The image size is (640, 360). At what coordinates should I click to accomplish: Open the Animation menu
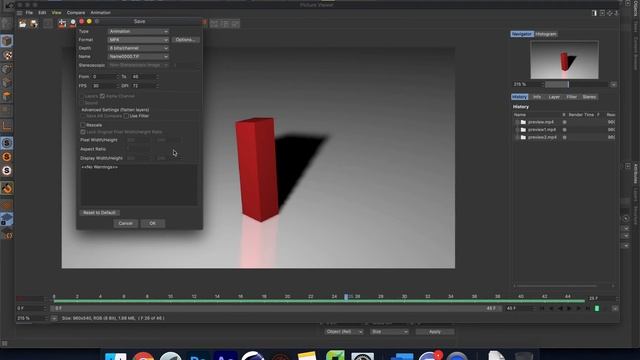100,13
